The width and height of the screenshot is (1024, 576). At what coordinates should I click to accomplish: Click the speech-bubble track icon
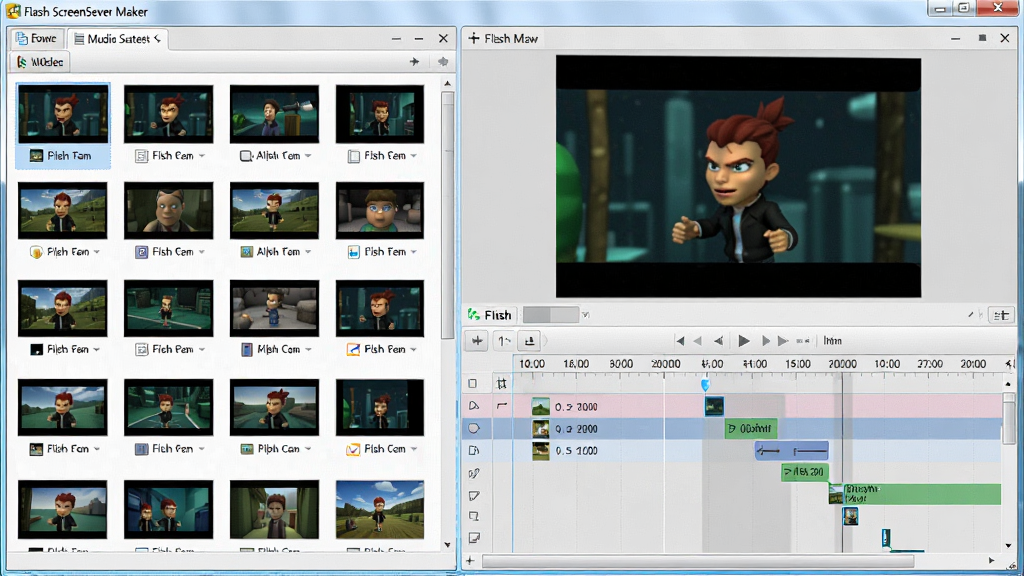click(474, 517)
